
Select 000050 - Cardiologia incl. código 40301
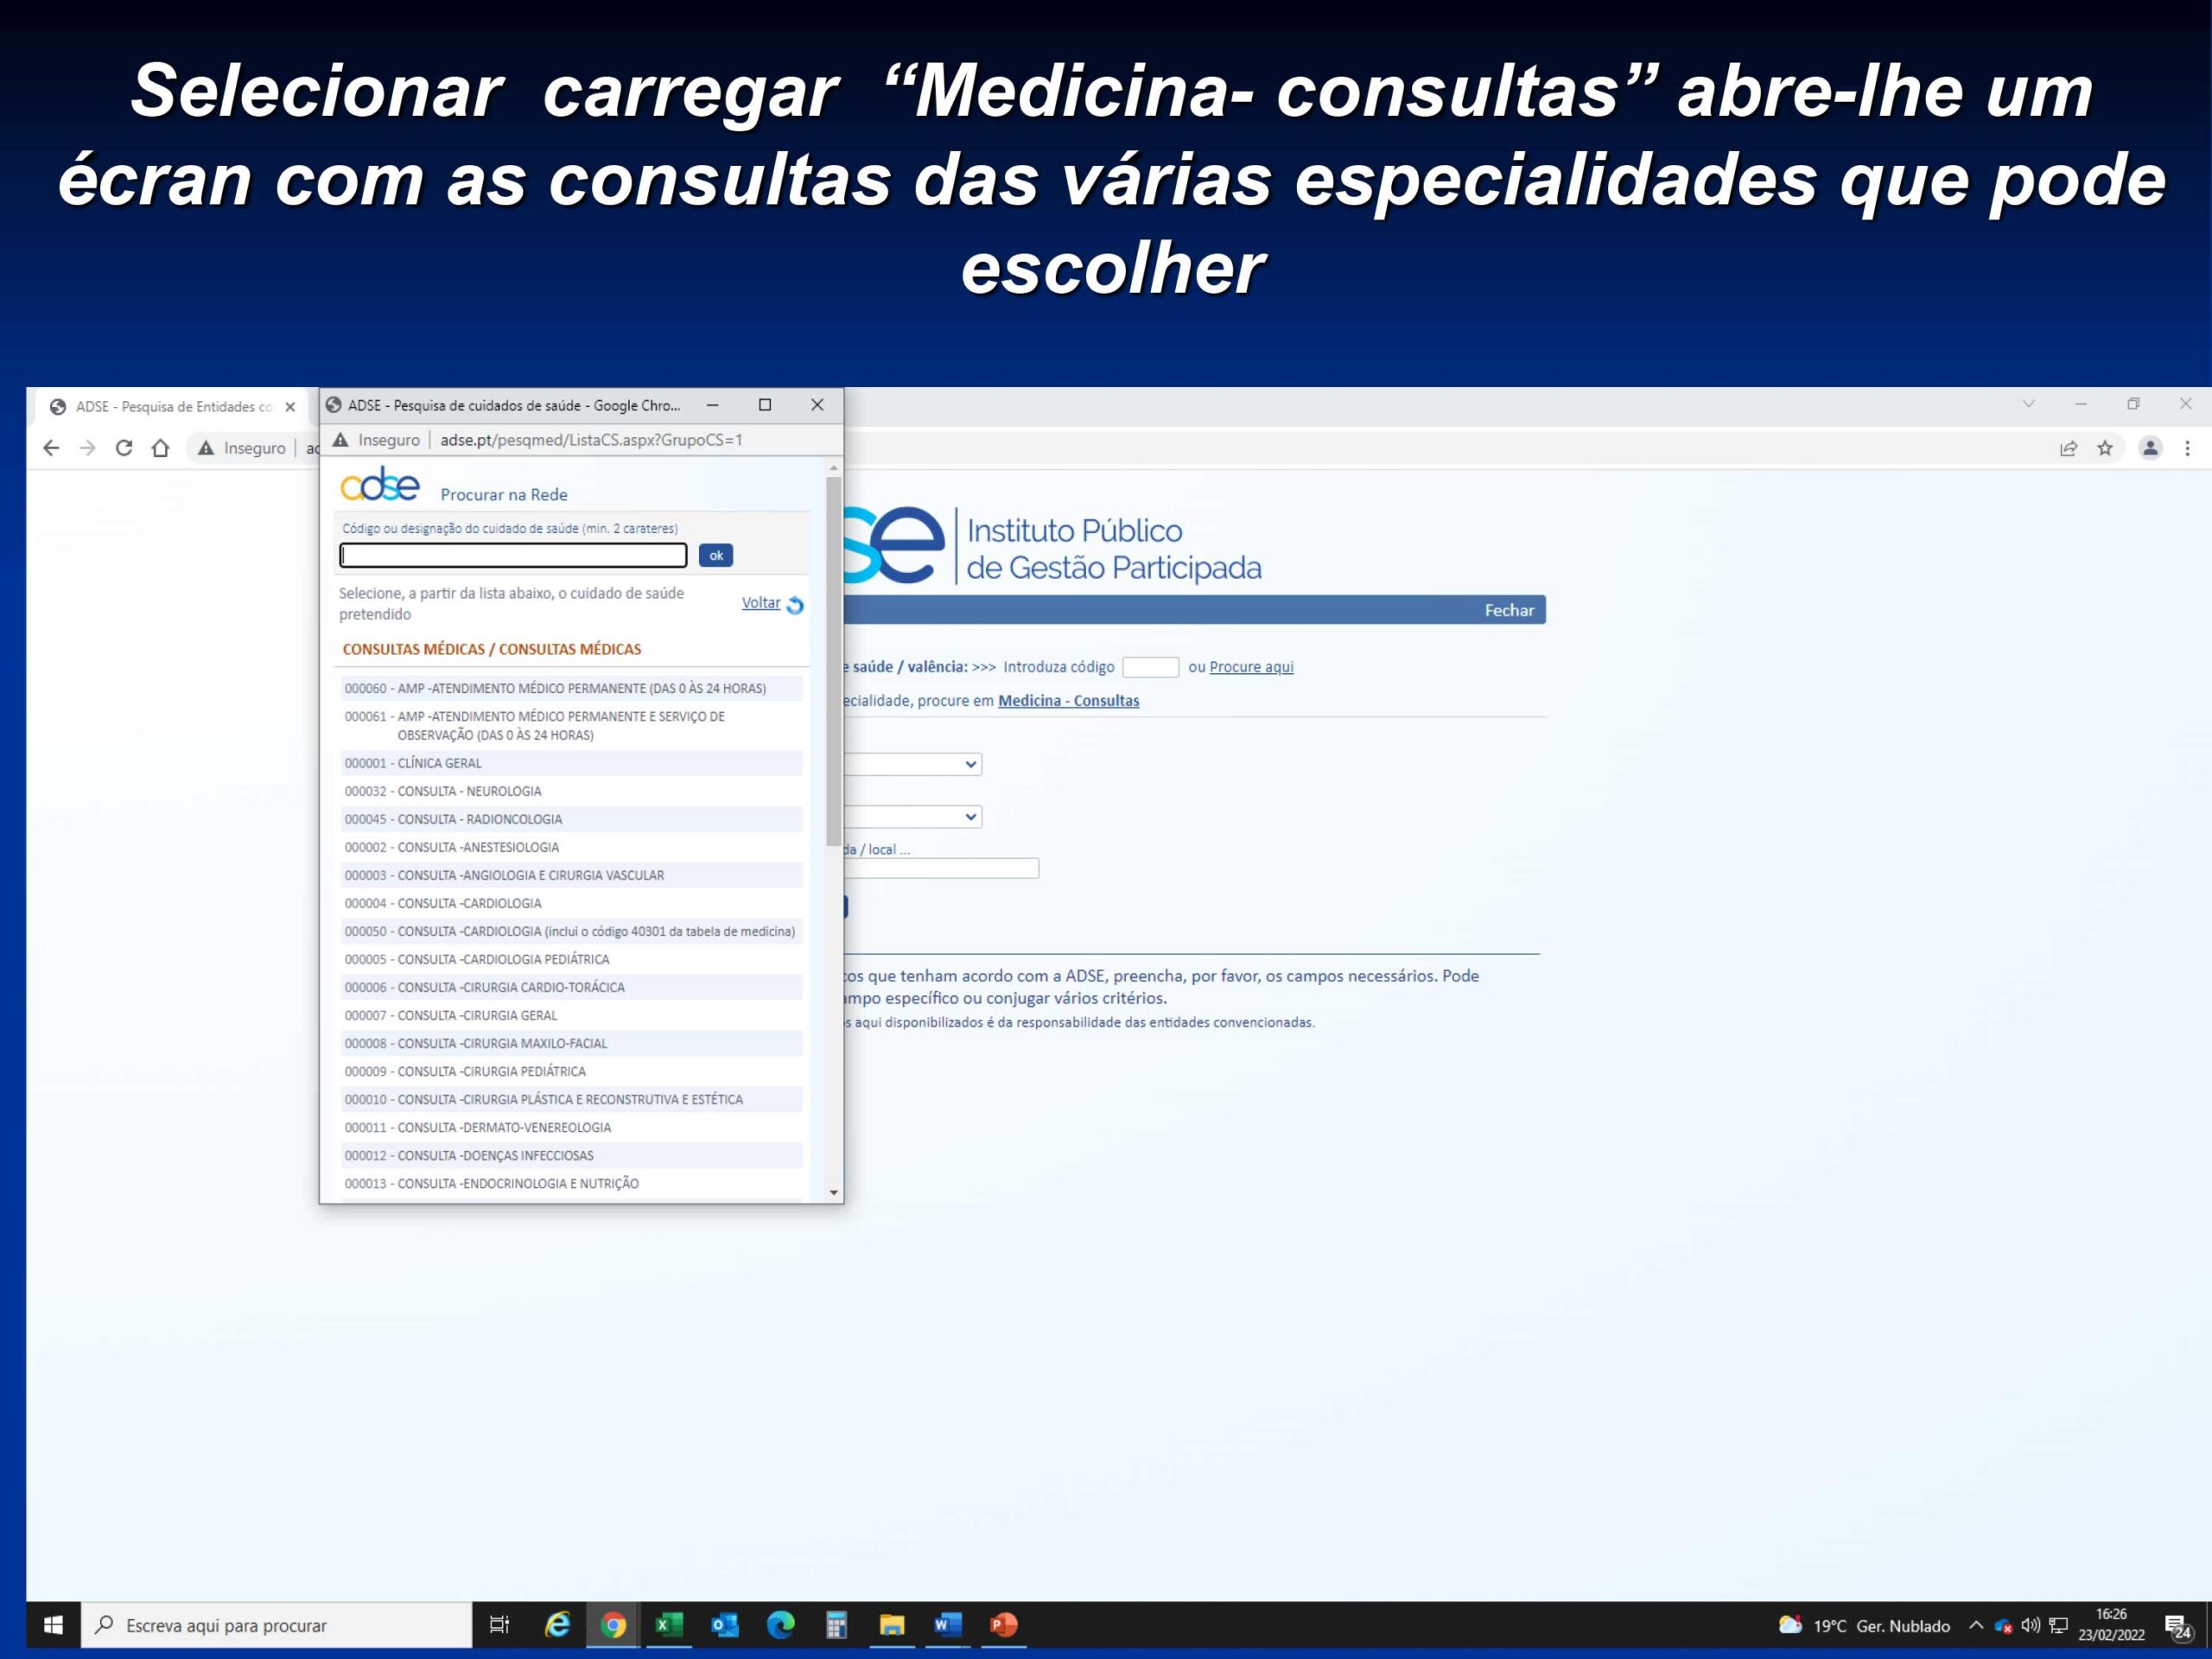pos(571,931)
